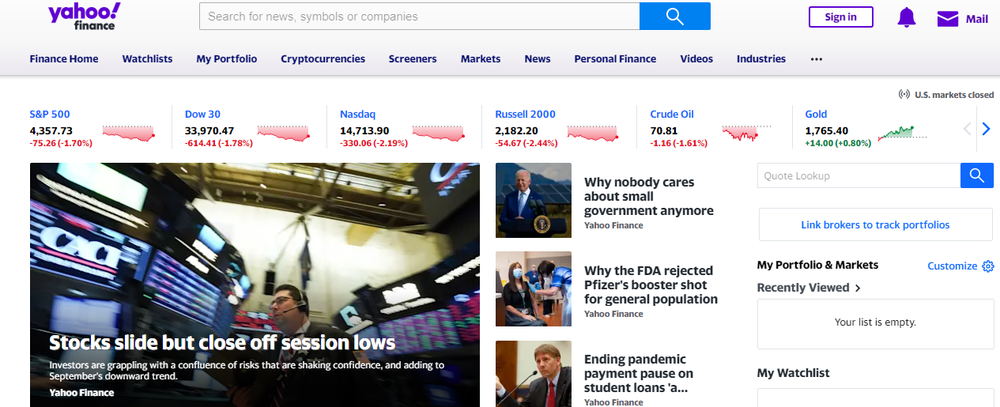Click the Your list is empty message
This screenshot has height=407, width=1000.
coord(875,323)
